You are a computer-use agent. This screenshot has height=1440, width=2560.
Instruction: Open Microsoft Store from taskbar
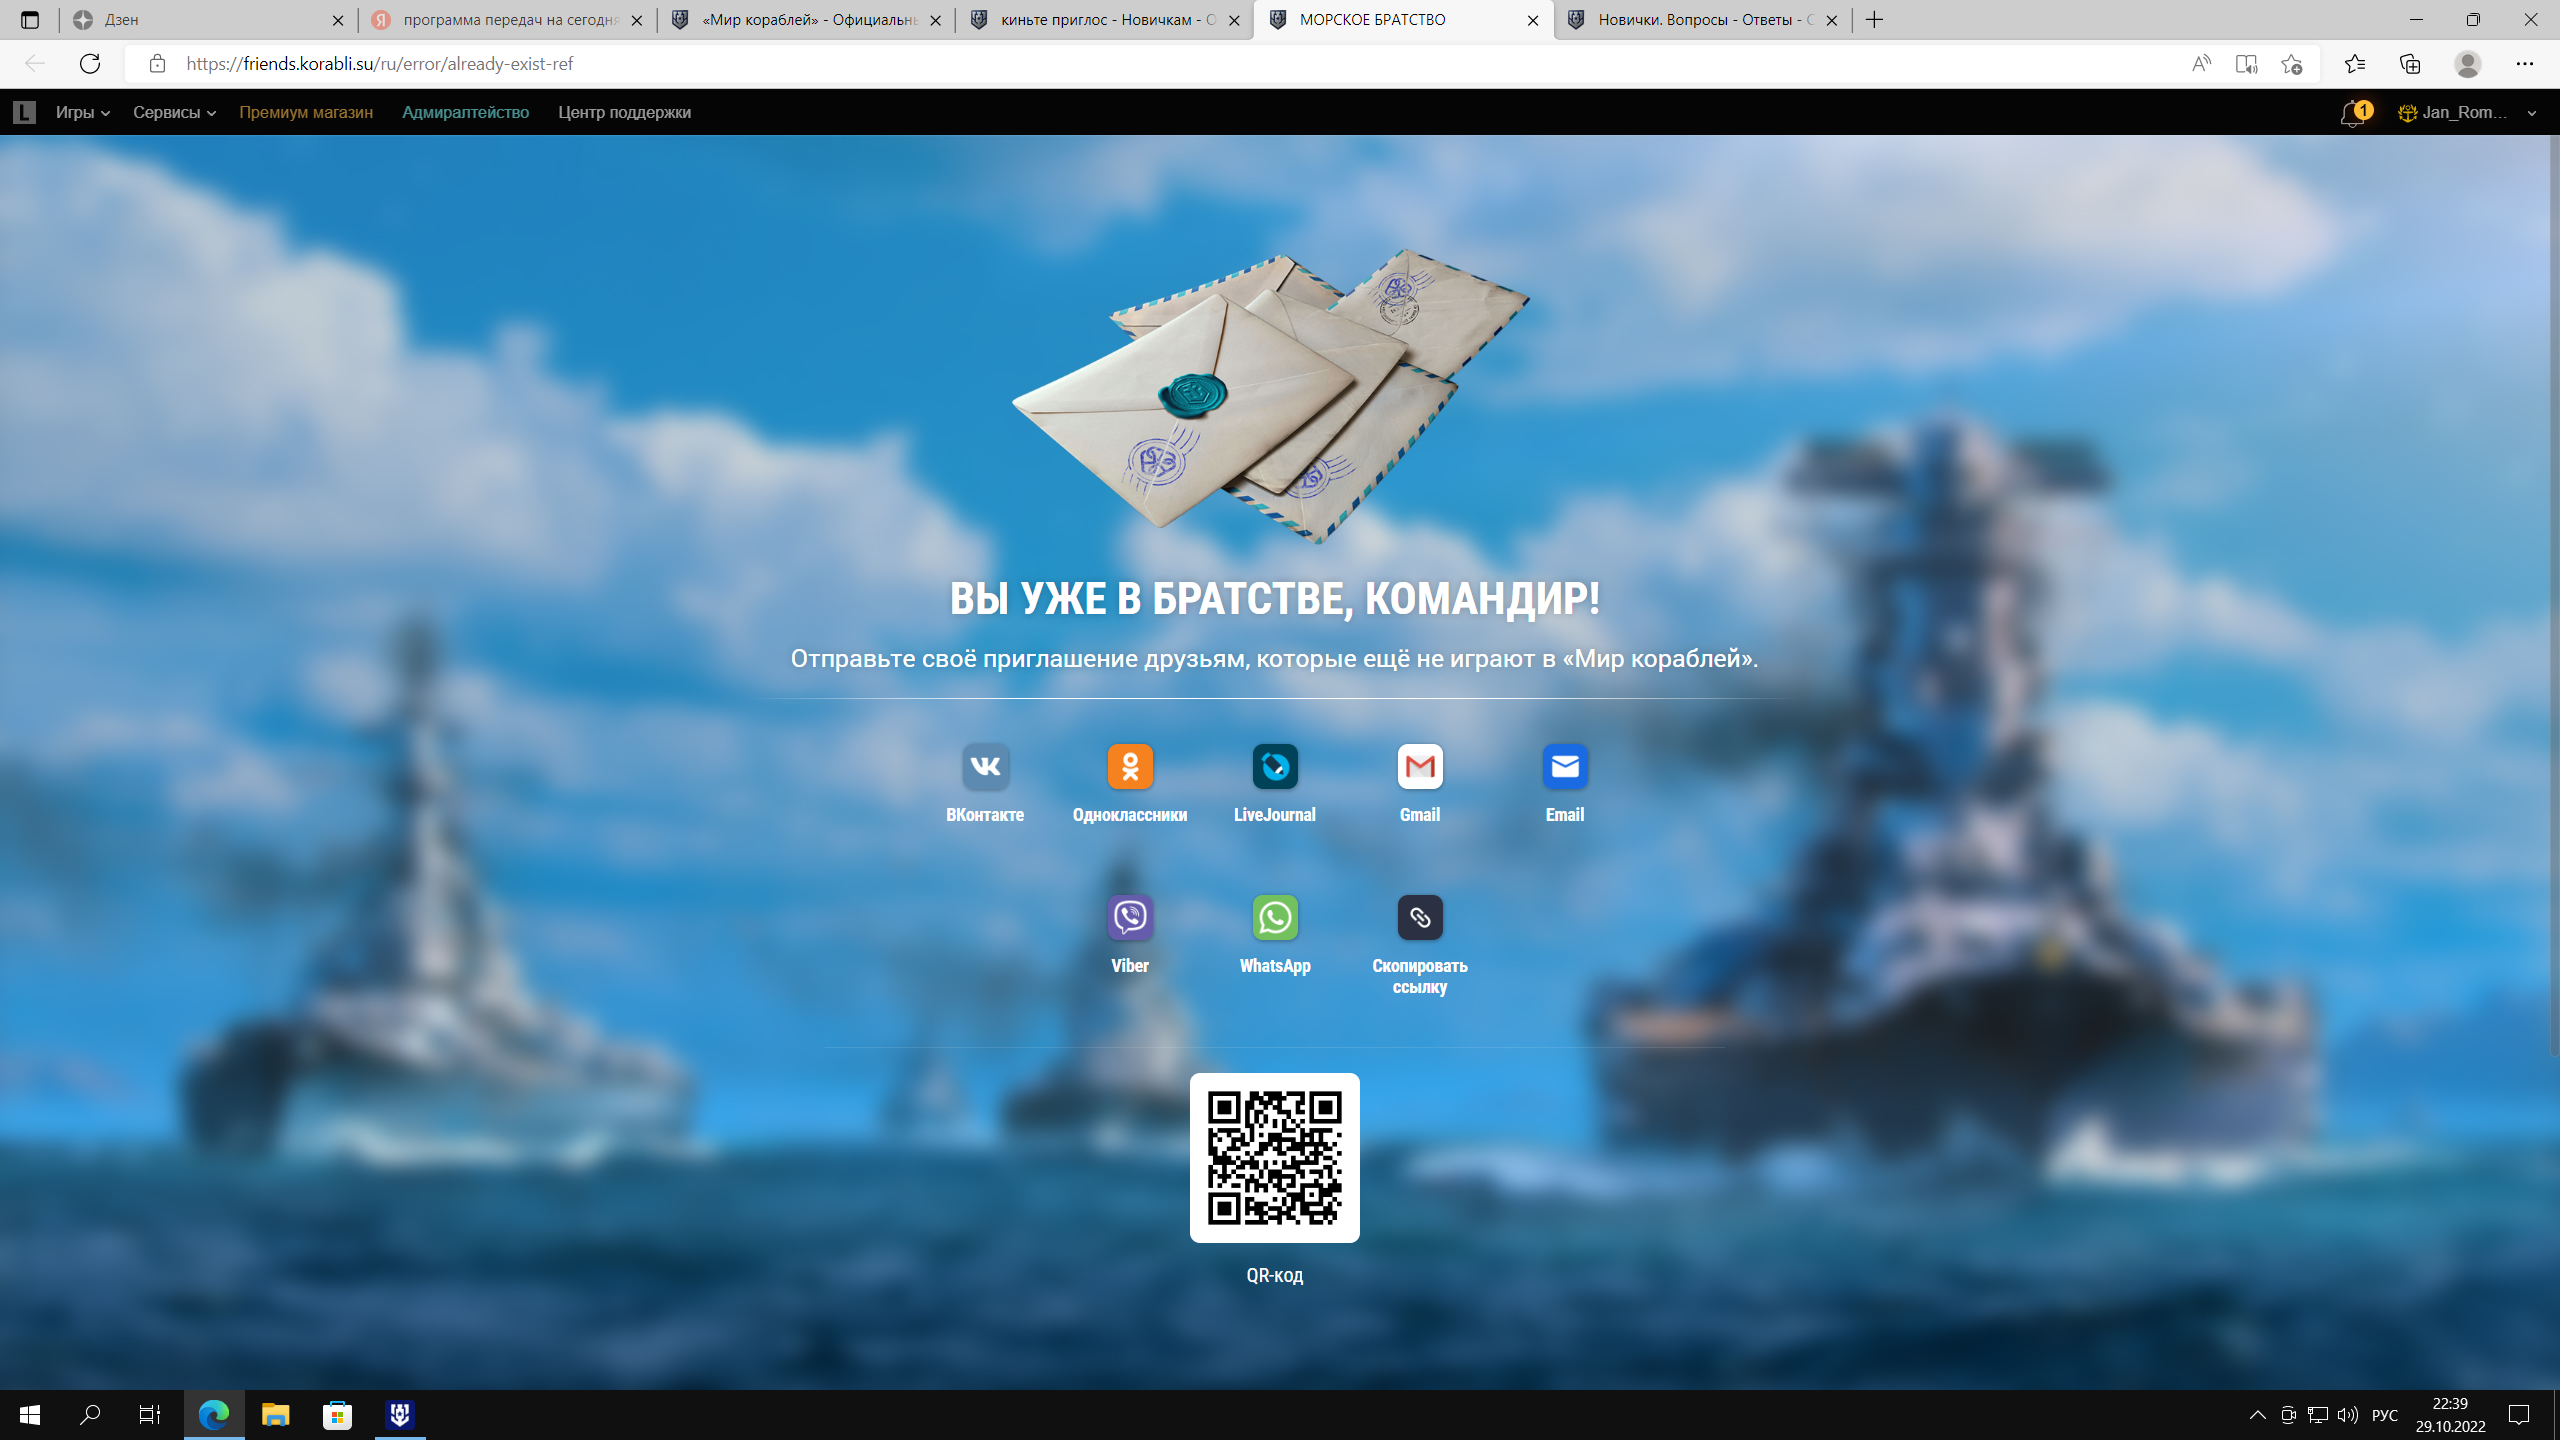tap(337, 1415)
